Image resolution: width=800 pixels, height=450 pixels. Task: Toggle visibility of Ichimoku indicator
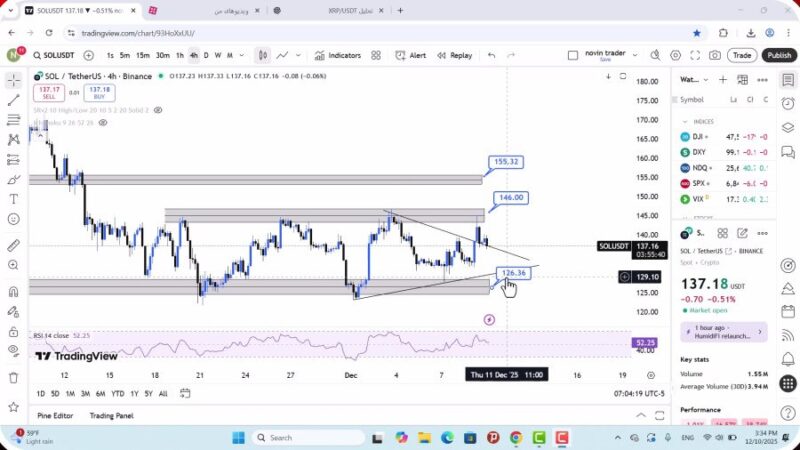coord(103,123)
